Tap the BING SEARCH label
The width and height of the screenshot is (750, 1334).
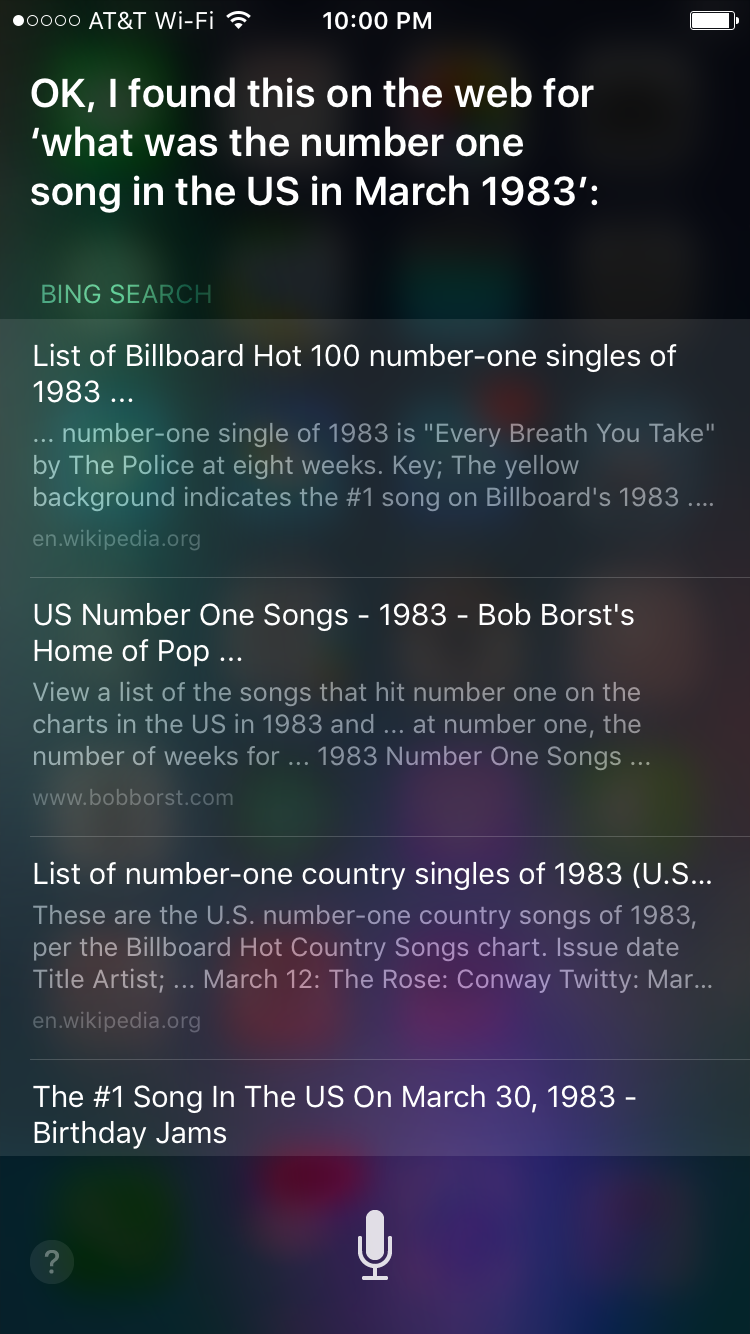click(126, 294)
